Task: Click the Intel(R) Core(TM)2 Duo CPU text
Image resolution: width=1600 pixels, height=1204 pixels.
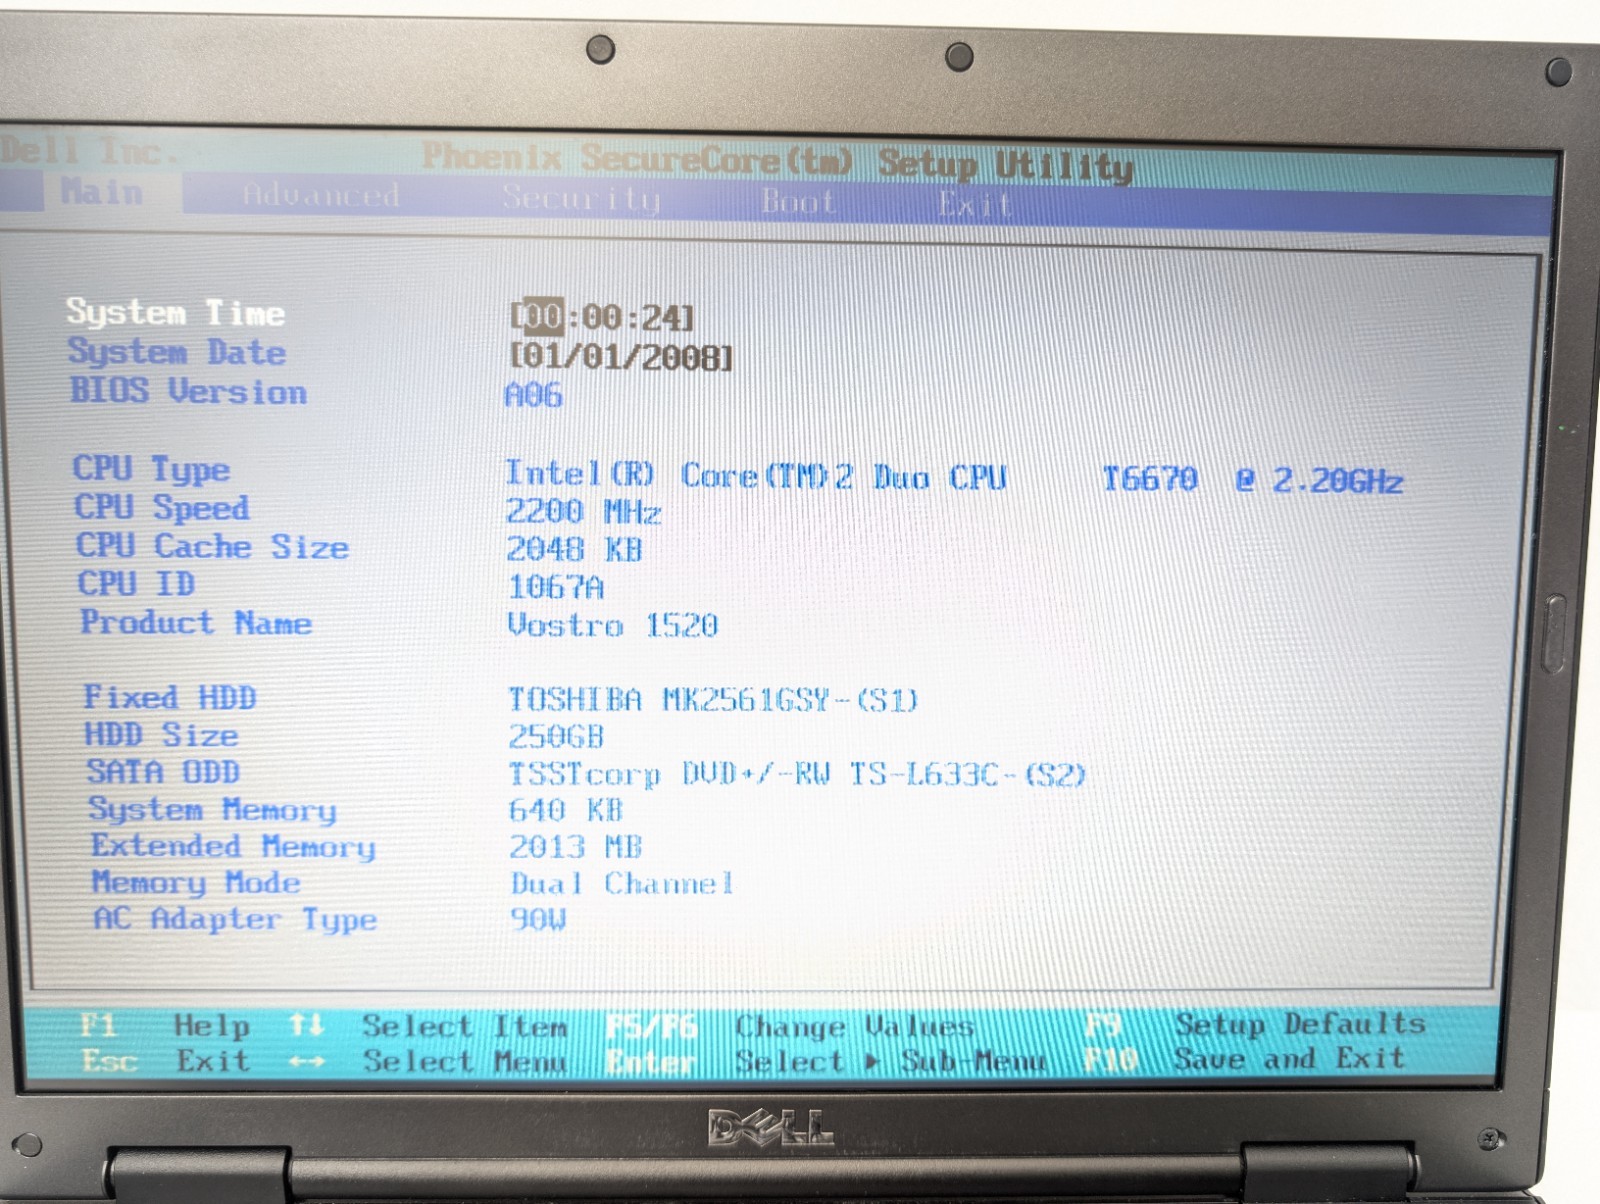Action: coord(755,475)
